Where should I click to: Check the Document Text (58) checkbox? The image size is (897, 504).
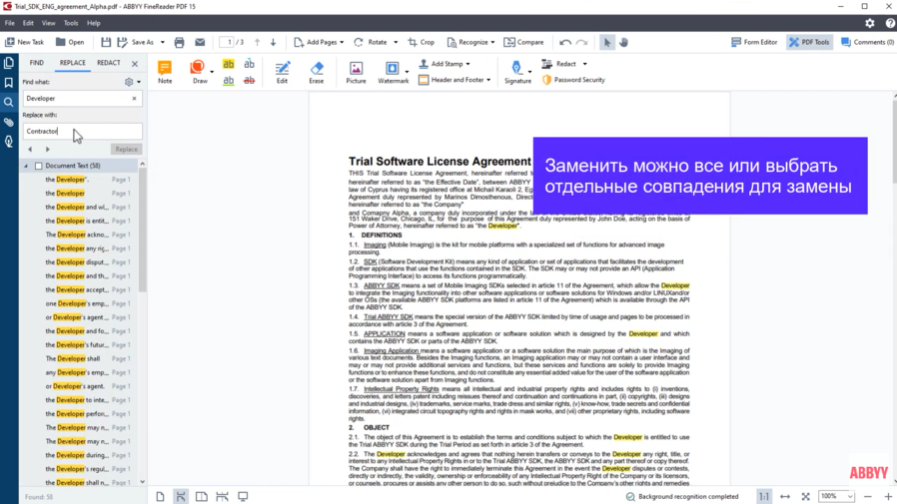[x=39, y=166]
